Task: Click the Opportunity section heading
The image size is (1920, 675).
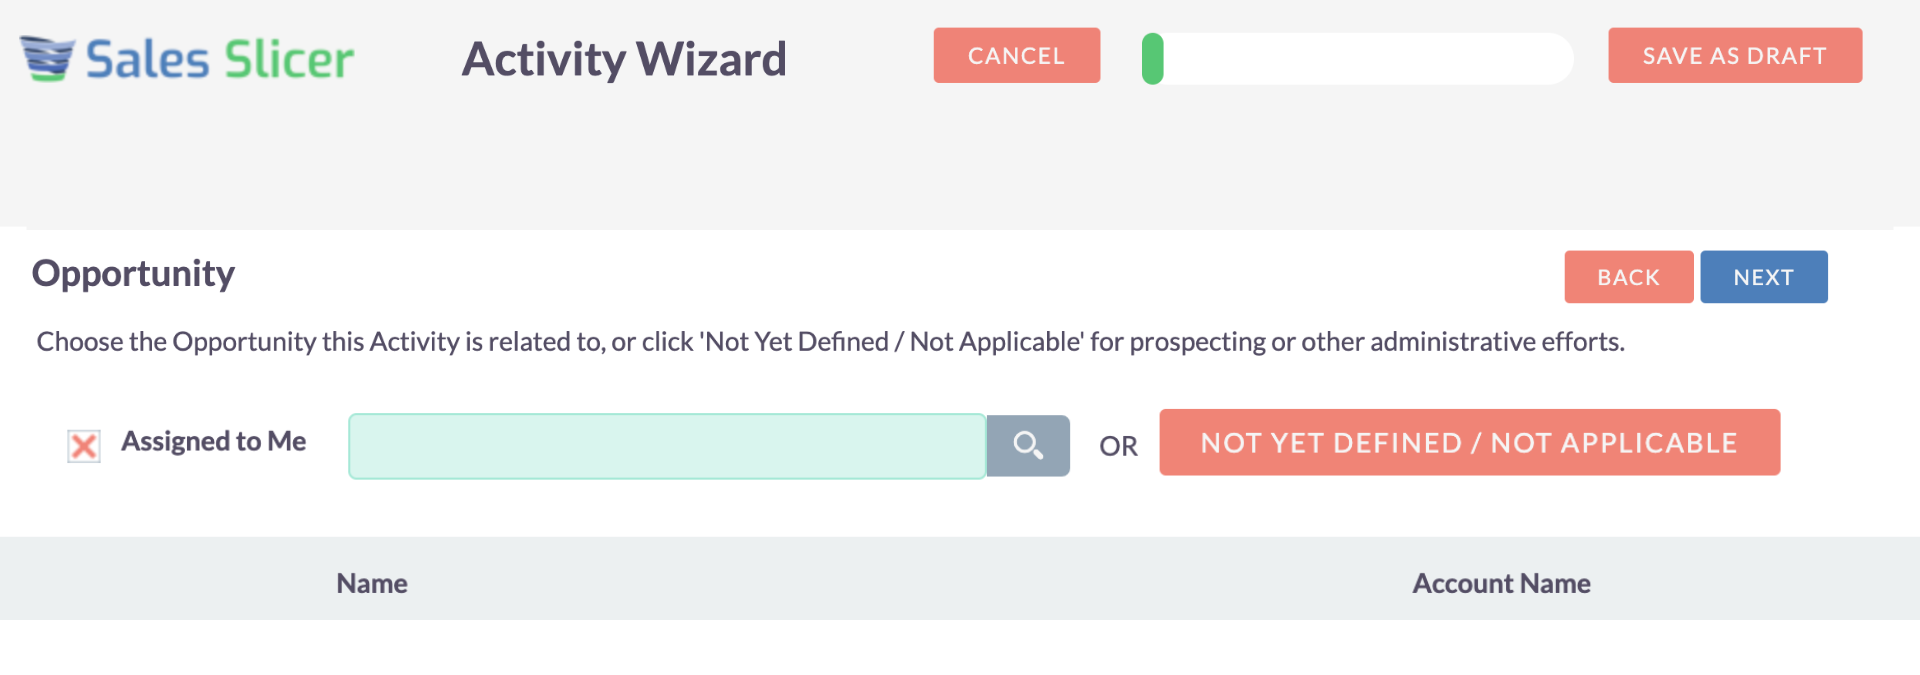Action: click(x=133, y=273)
